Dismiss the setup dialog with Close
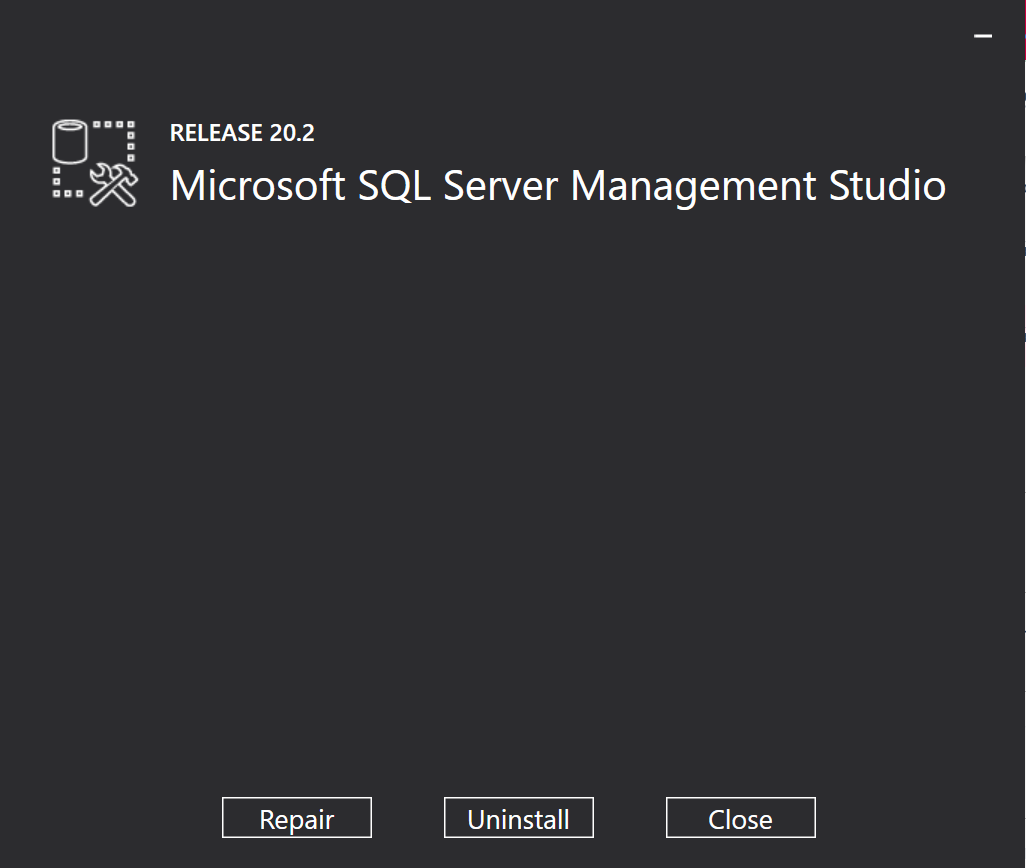This screenshot has width=1026, height=868. coord(740,818)
